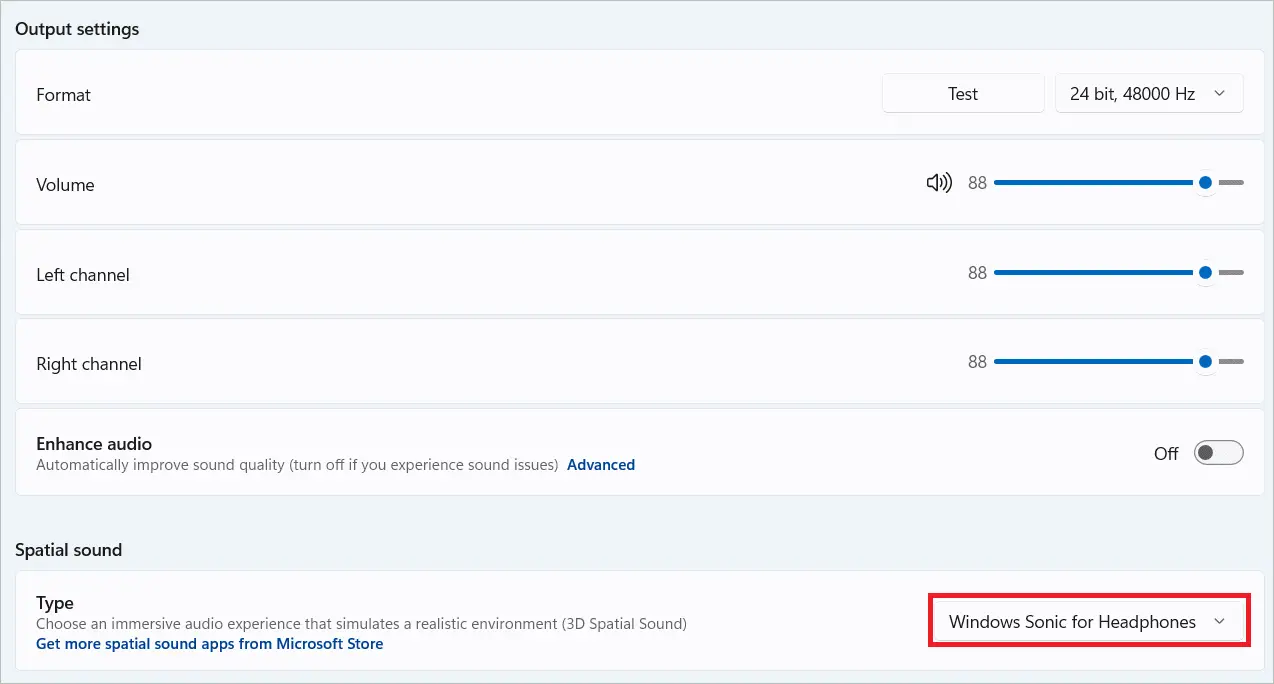The width and height of the screenshot is (1274, 684).
Task: Click the Left channel value 88 label
Action: pyautogui.click(x=977, y=273)
